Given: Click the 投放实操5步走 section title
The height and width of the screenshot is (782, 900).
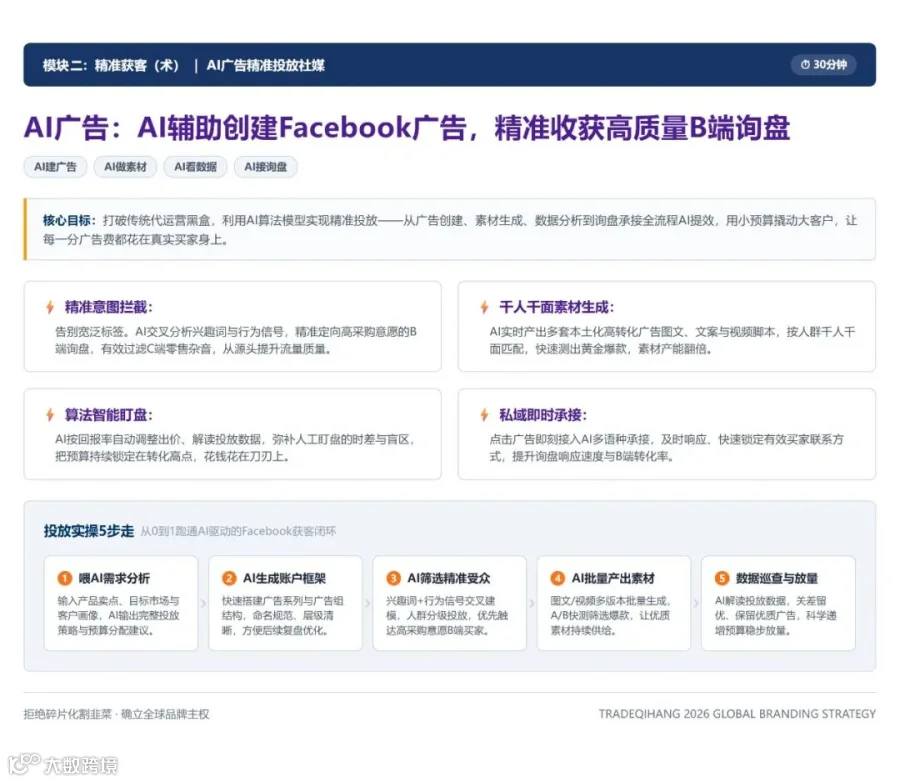Looking at the screenshot, I should click(x=89, y=531).
